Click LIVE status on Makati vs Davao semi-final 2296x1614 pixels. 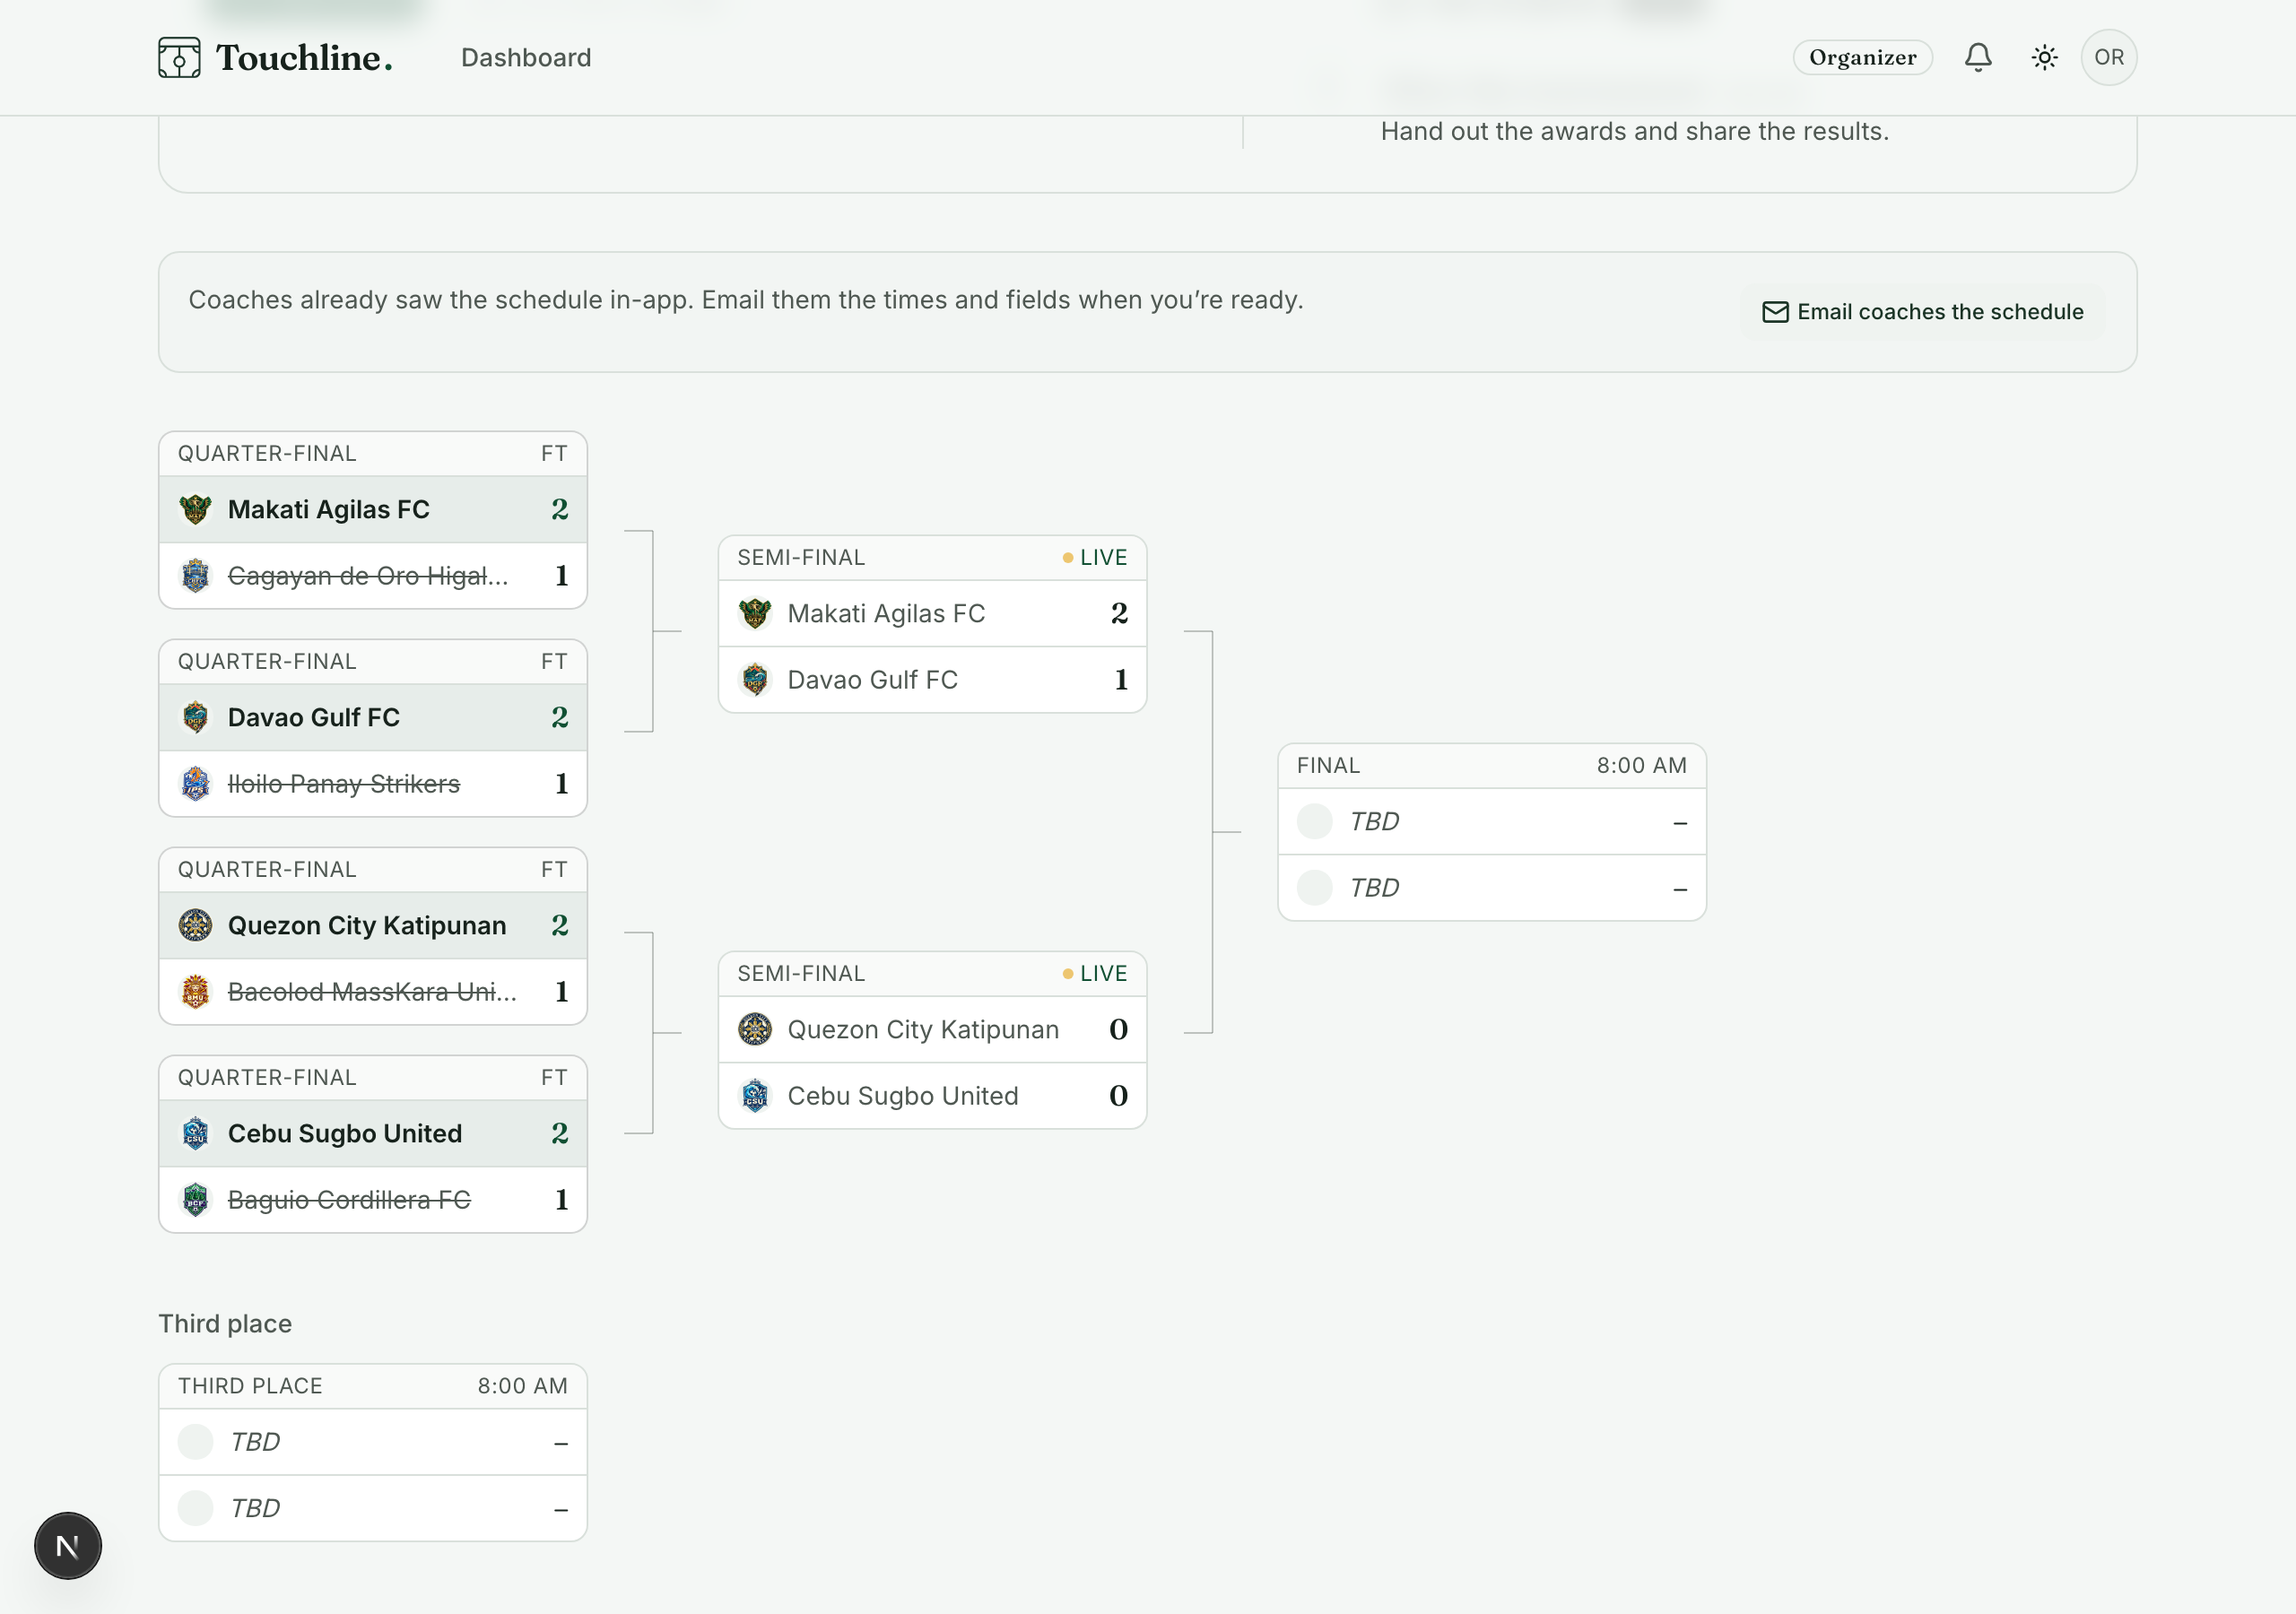pyautogui.click(x=1095, y=558)
